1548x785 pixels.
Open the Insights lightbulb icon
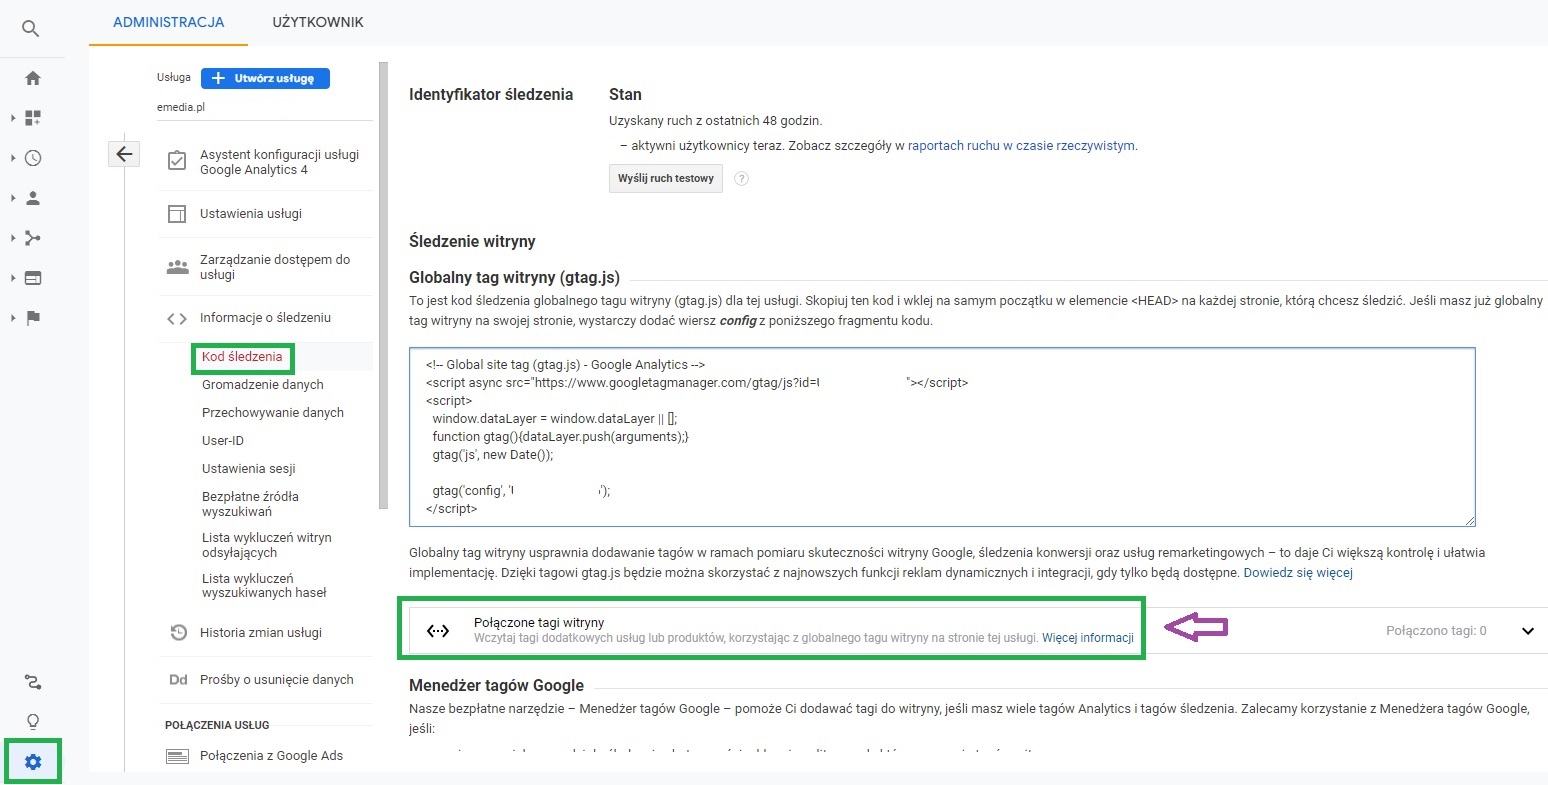(33, 721)
